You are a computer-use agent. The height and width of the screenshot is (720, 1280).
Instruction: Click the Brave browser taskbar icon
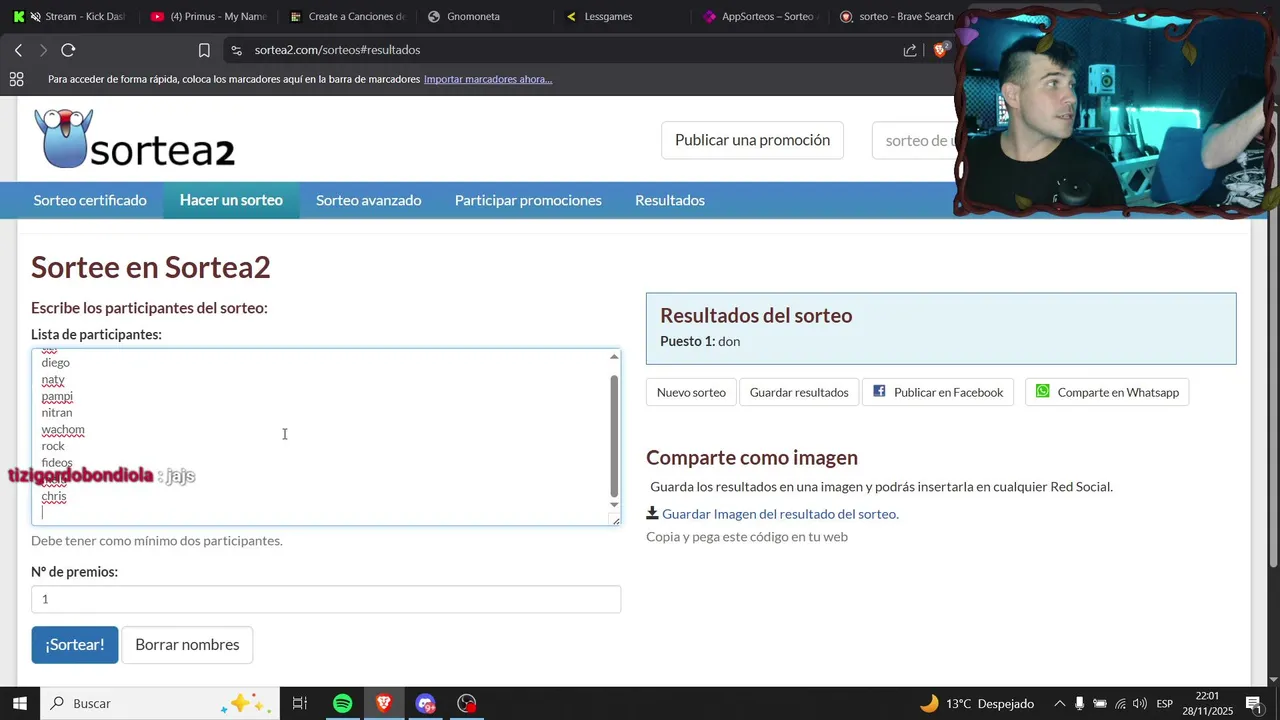coord(384,703)
